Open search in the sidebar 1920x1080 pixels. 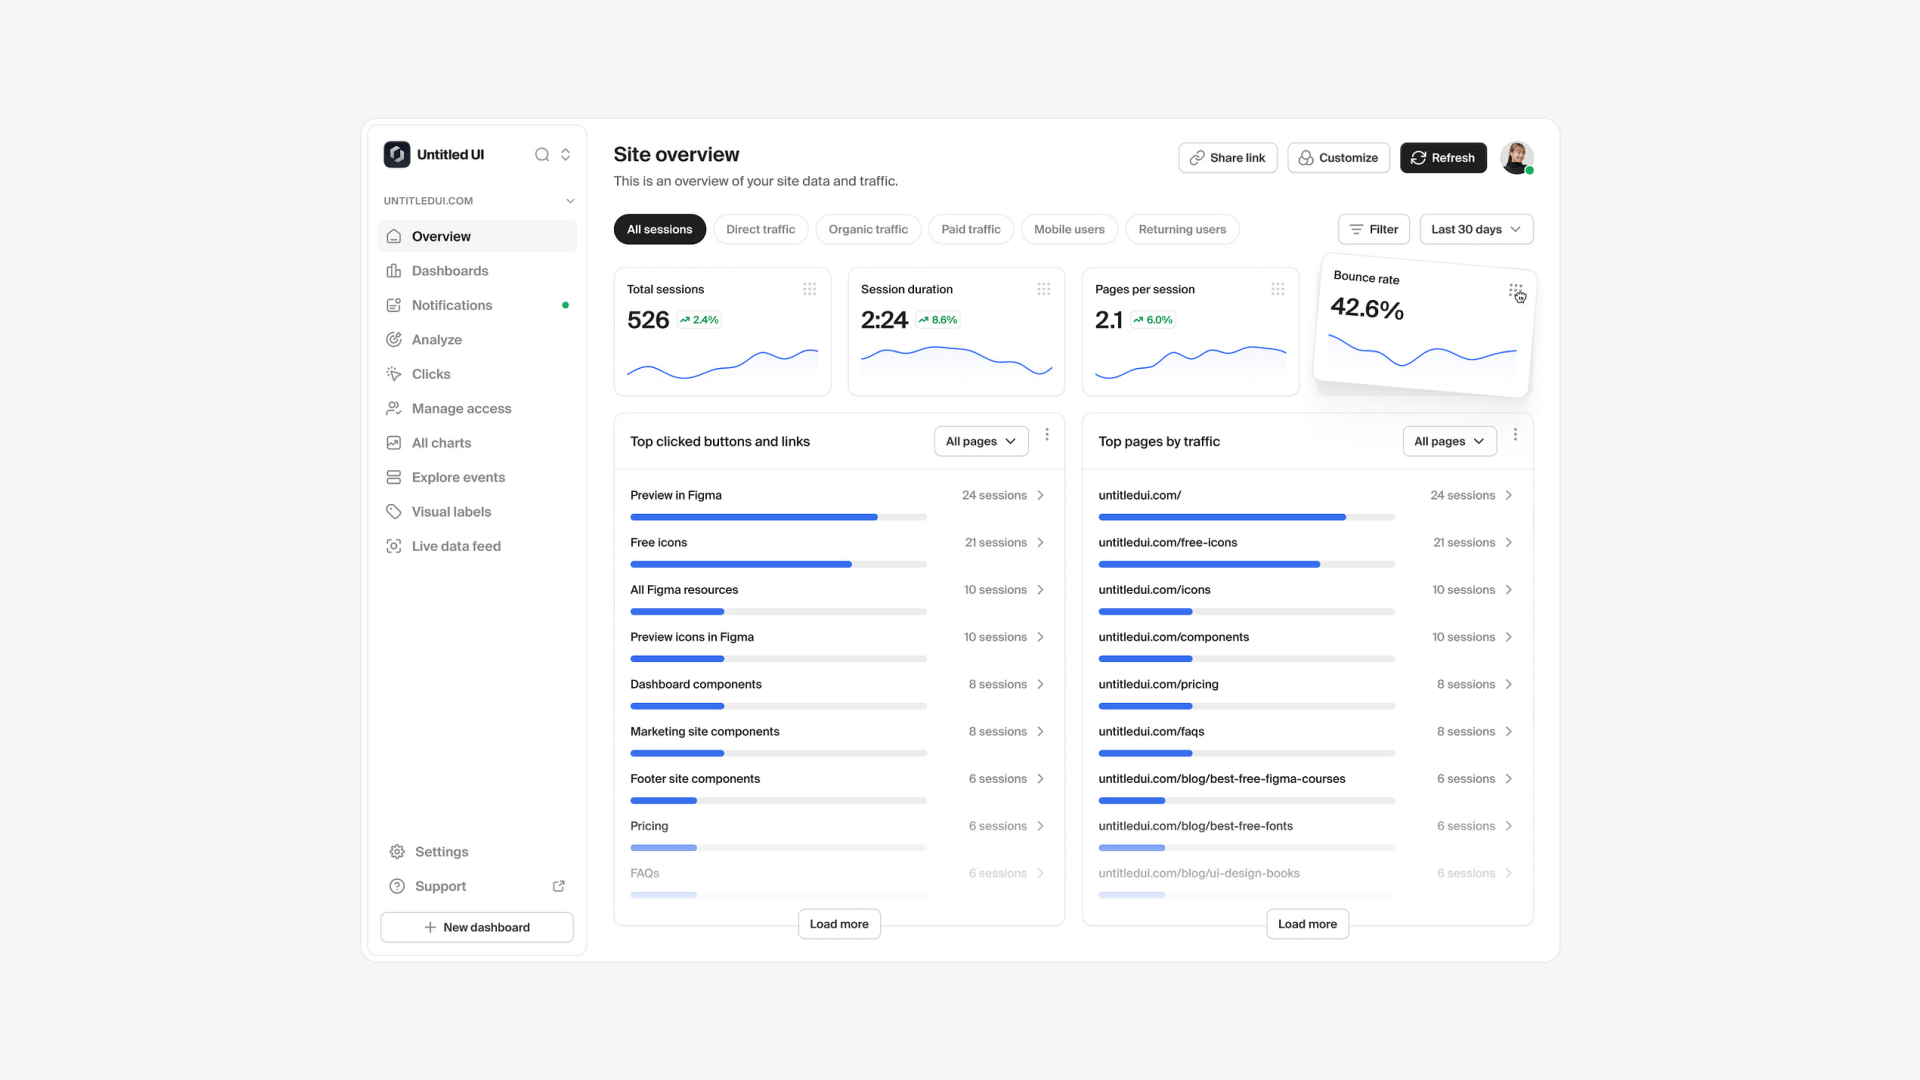coord(541,155)
